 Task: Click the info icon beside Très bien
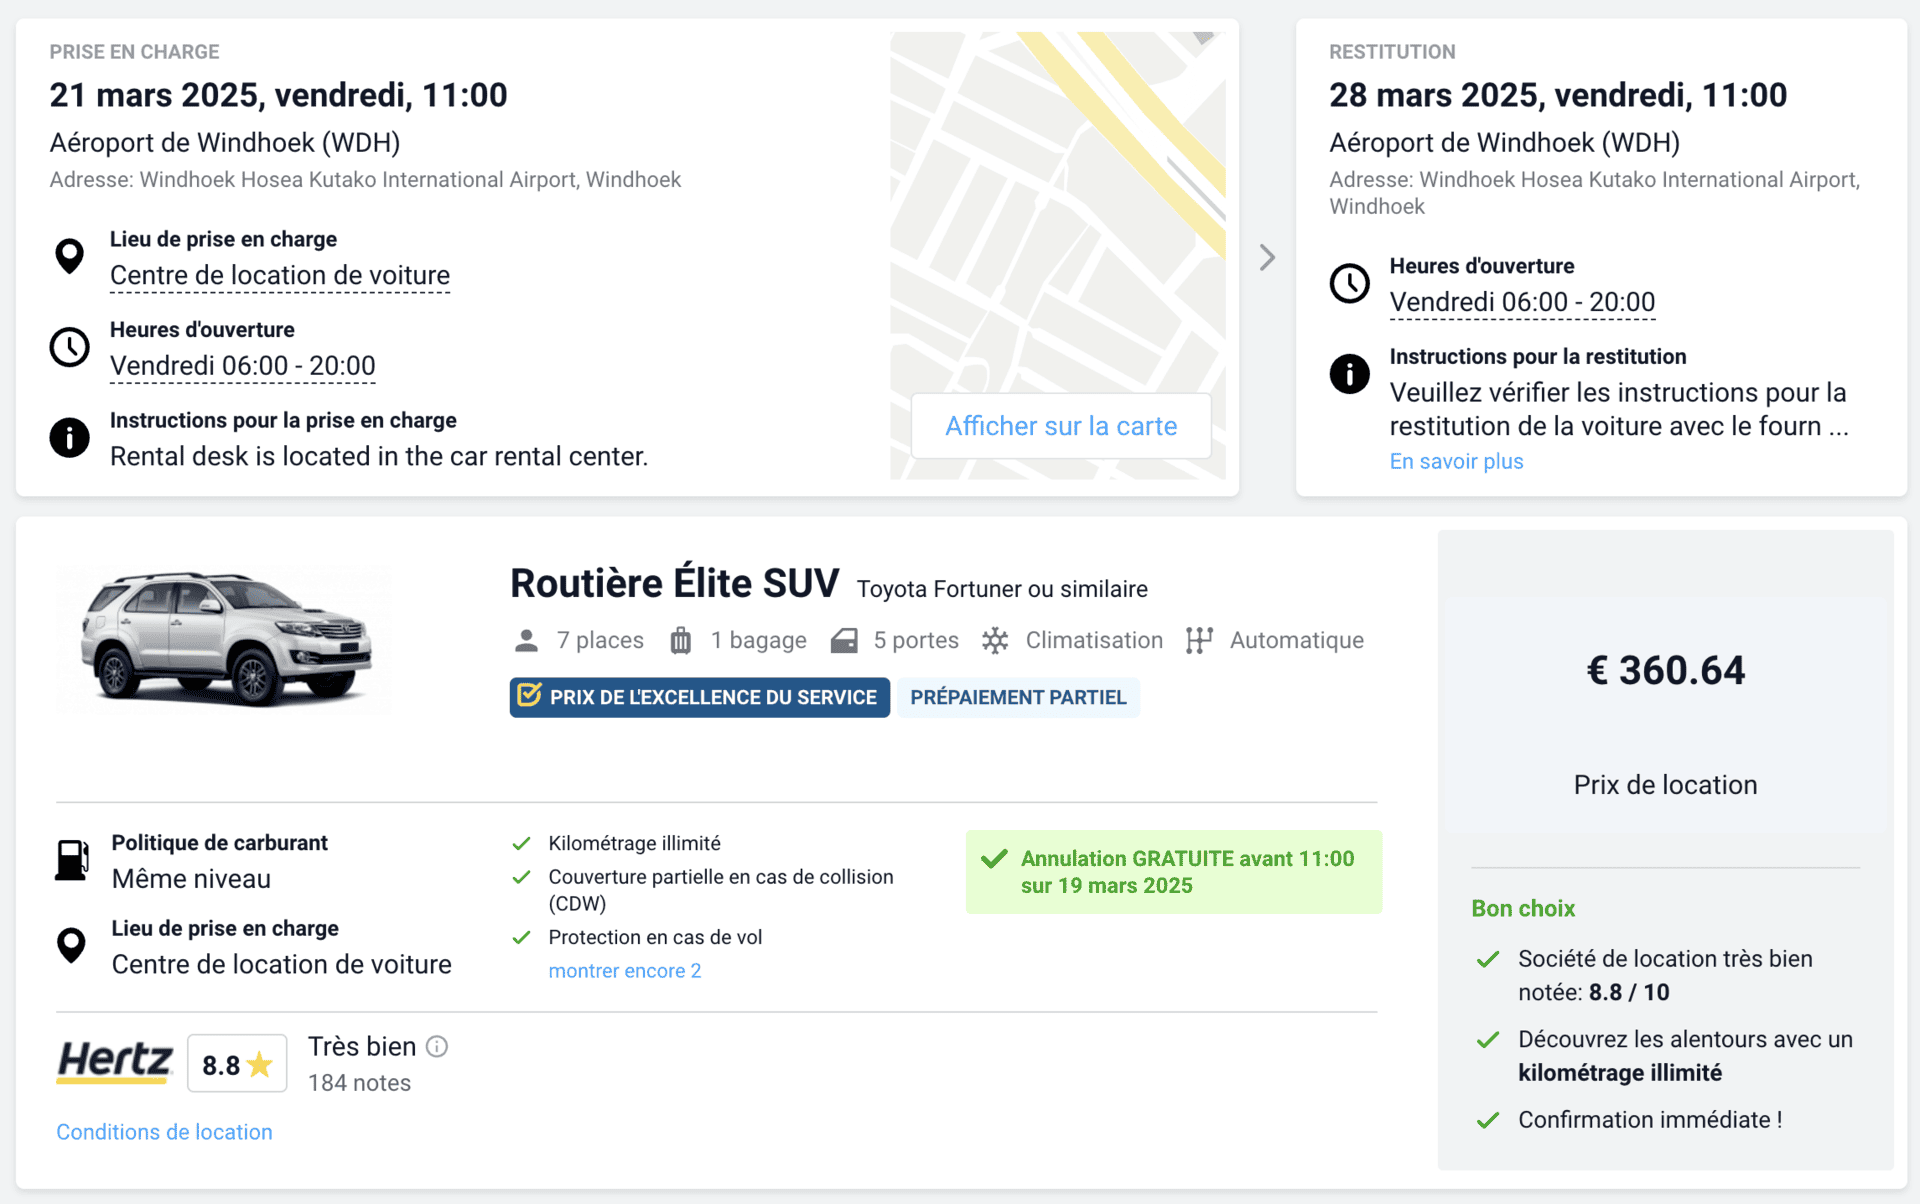(437, 1046)
